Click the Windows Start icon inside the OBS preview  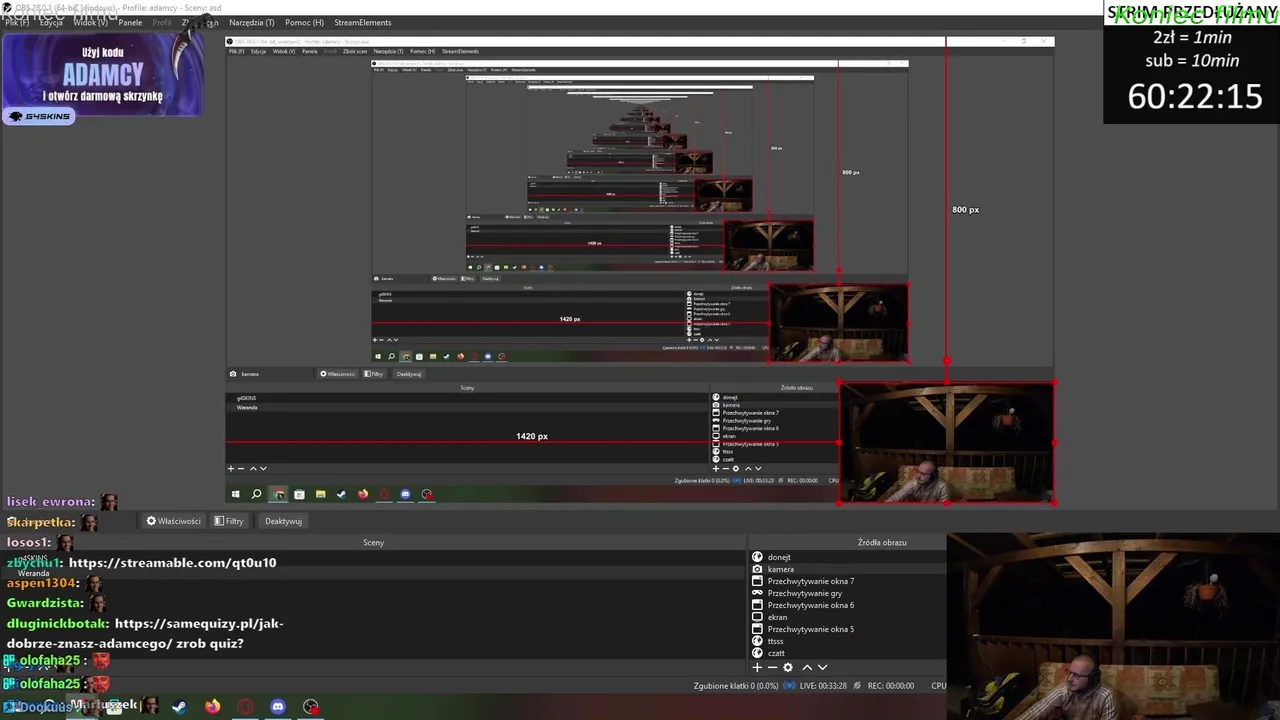(x=235, y=494)
